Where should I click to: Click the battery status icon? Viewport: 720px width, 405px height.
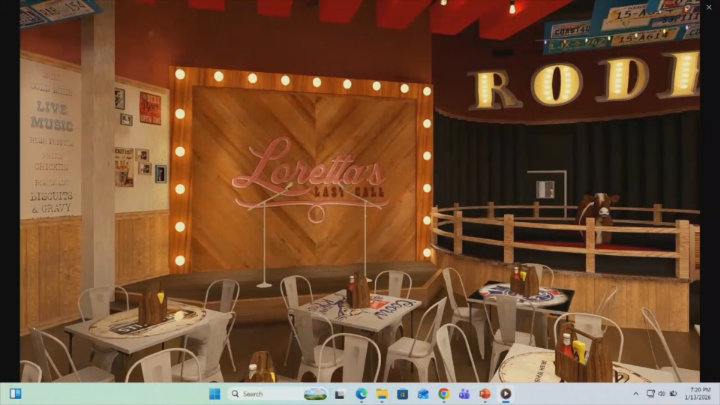click(x=674, y=394)
